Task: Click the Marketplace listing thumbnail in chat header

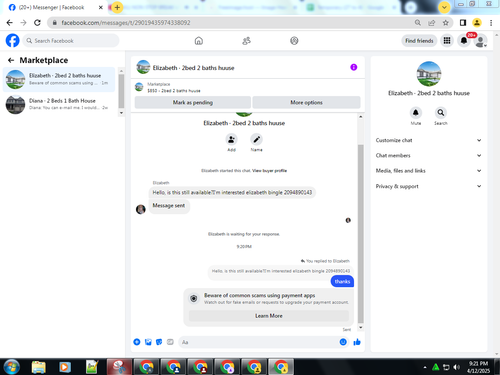Action: (x=139, y=87)
